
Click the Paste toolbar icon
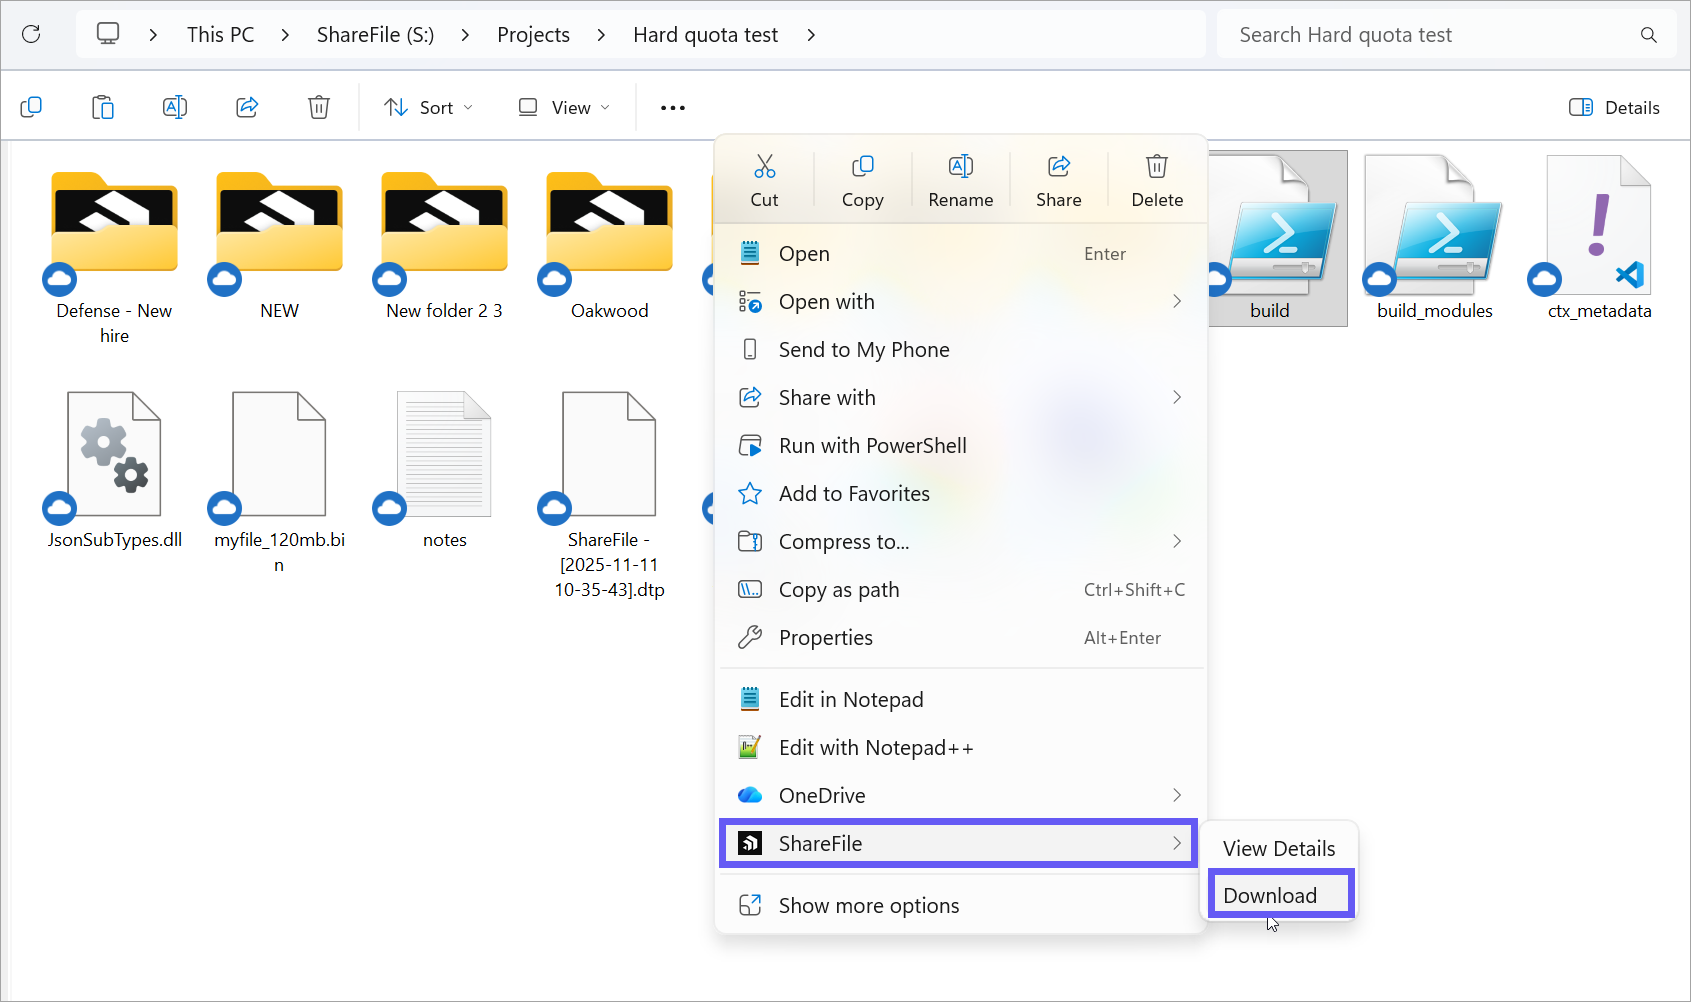pos(102,106)
